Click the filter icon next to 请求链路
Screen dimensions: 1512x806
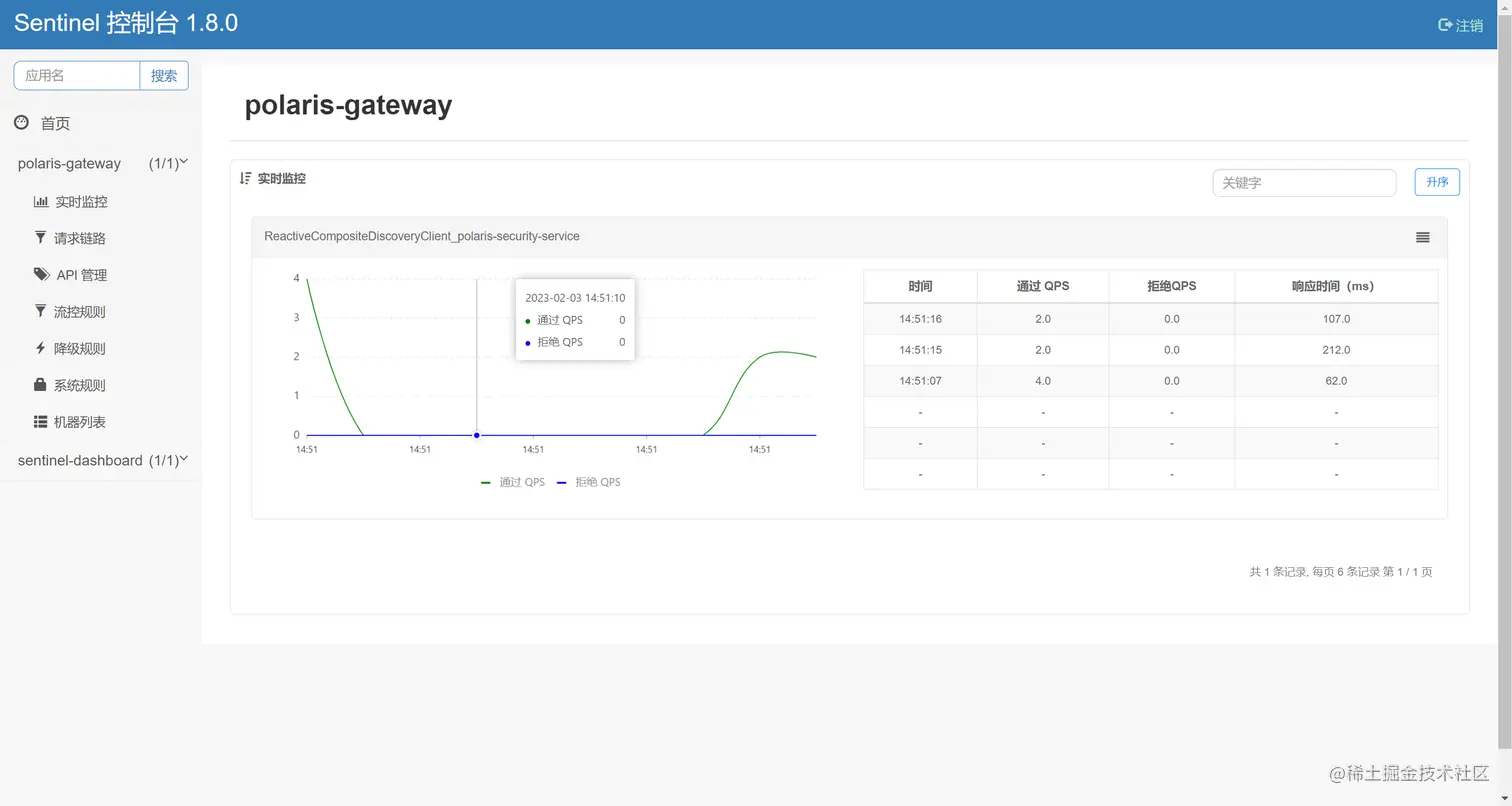coord(40,238)
